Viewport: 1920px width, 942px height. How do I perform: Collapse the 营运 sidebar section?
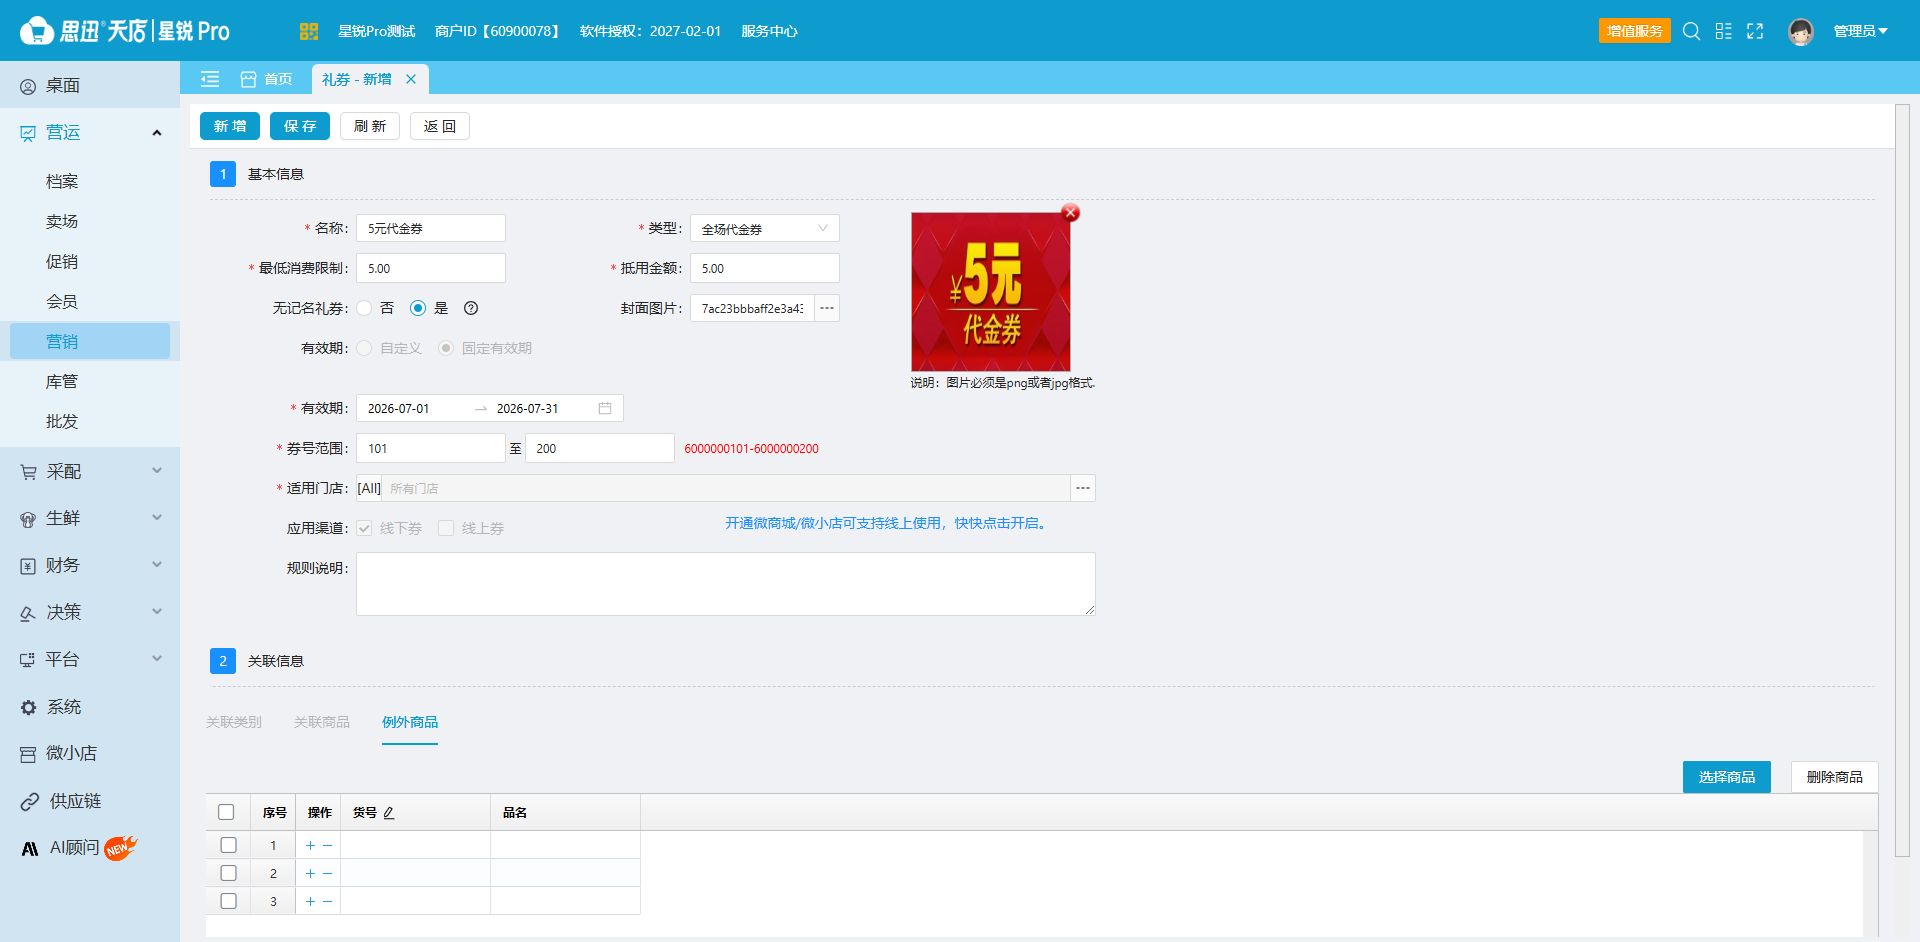click(90, 132)
